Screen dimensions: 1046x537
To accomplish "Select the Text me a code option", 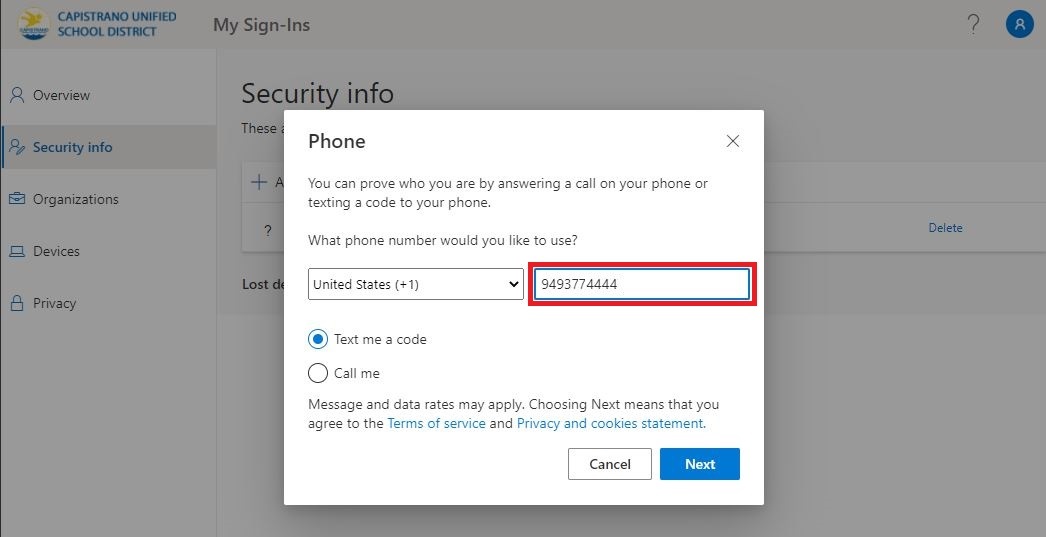I will (x=318, y=339).
